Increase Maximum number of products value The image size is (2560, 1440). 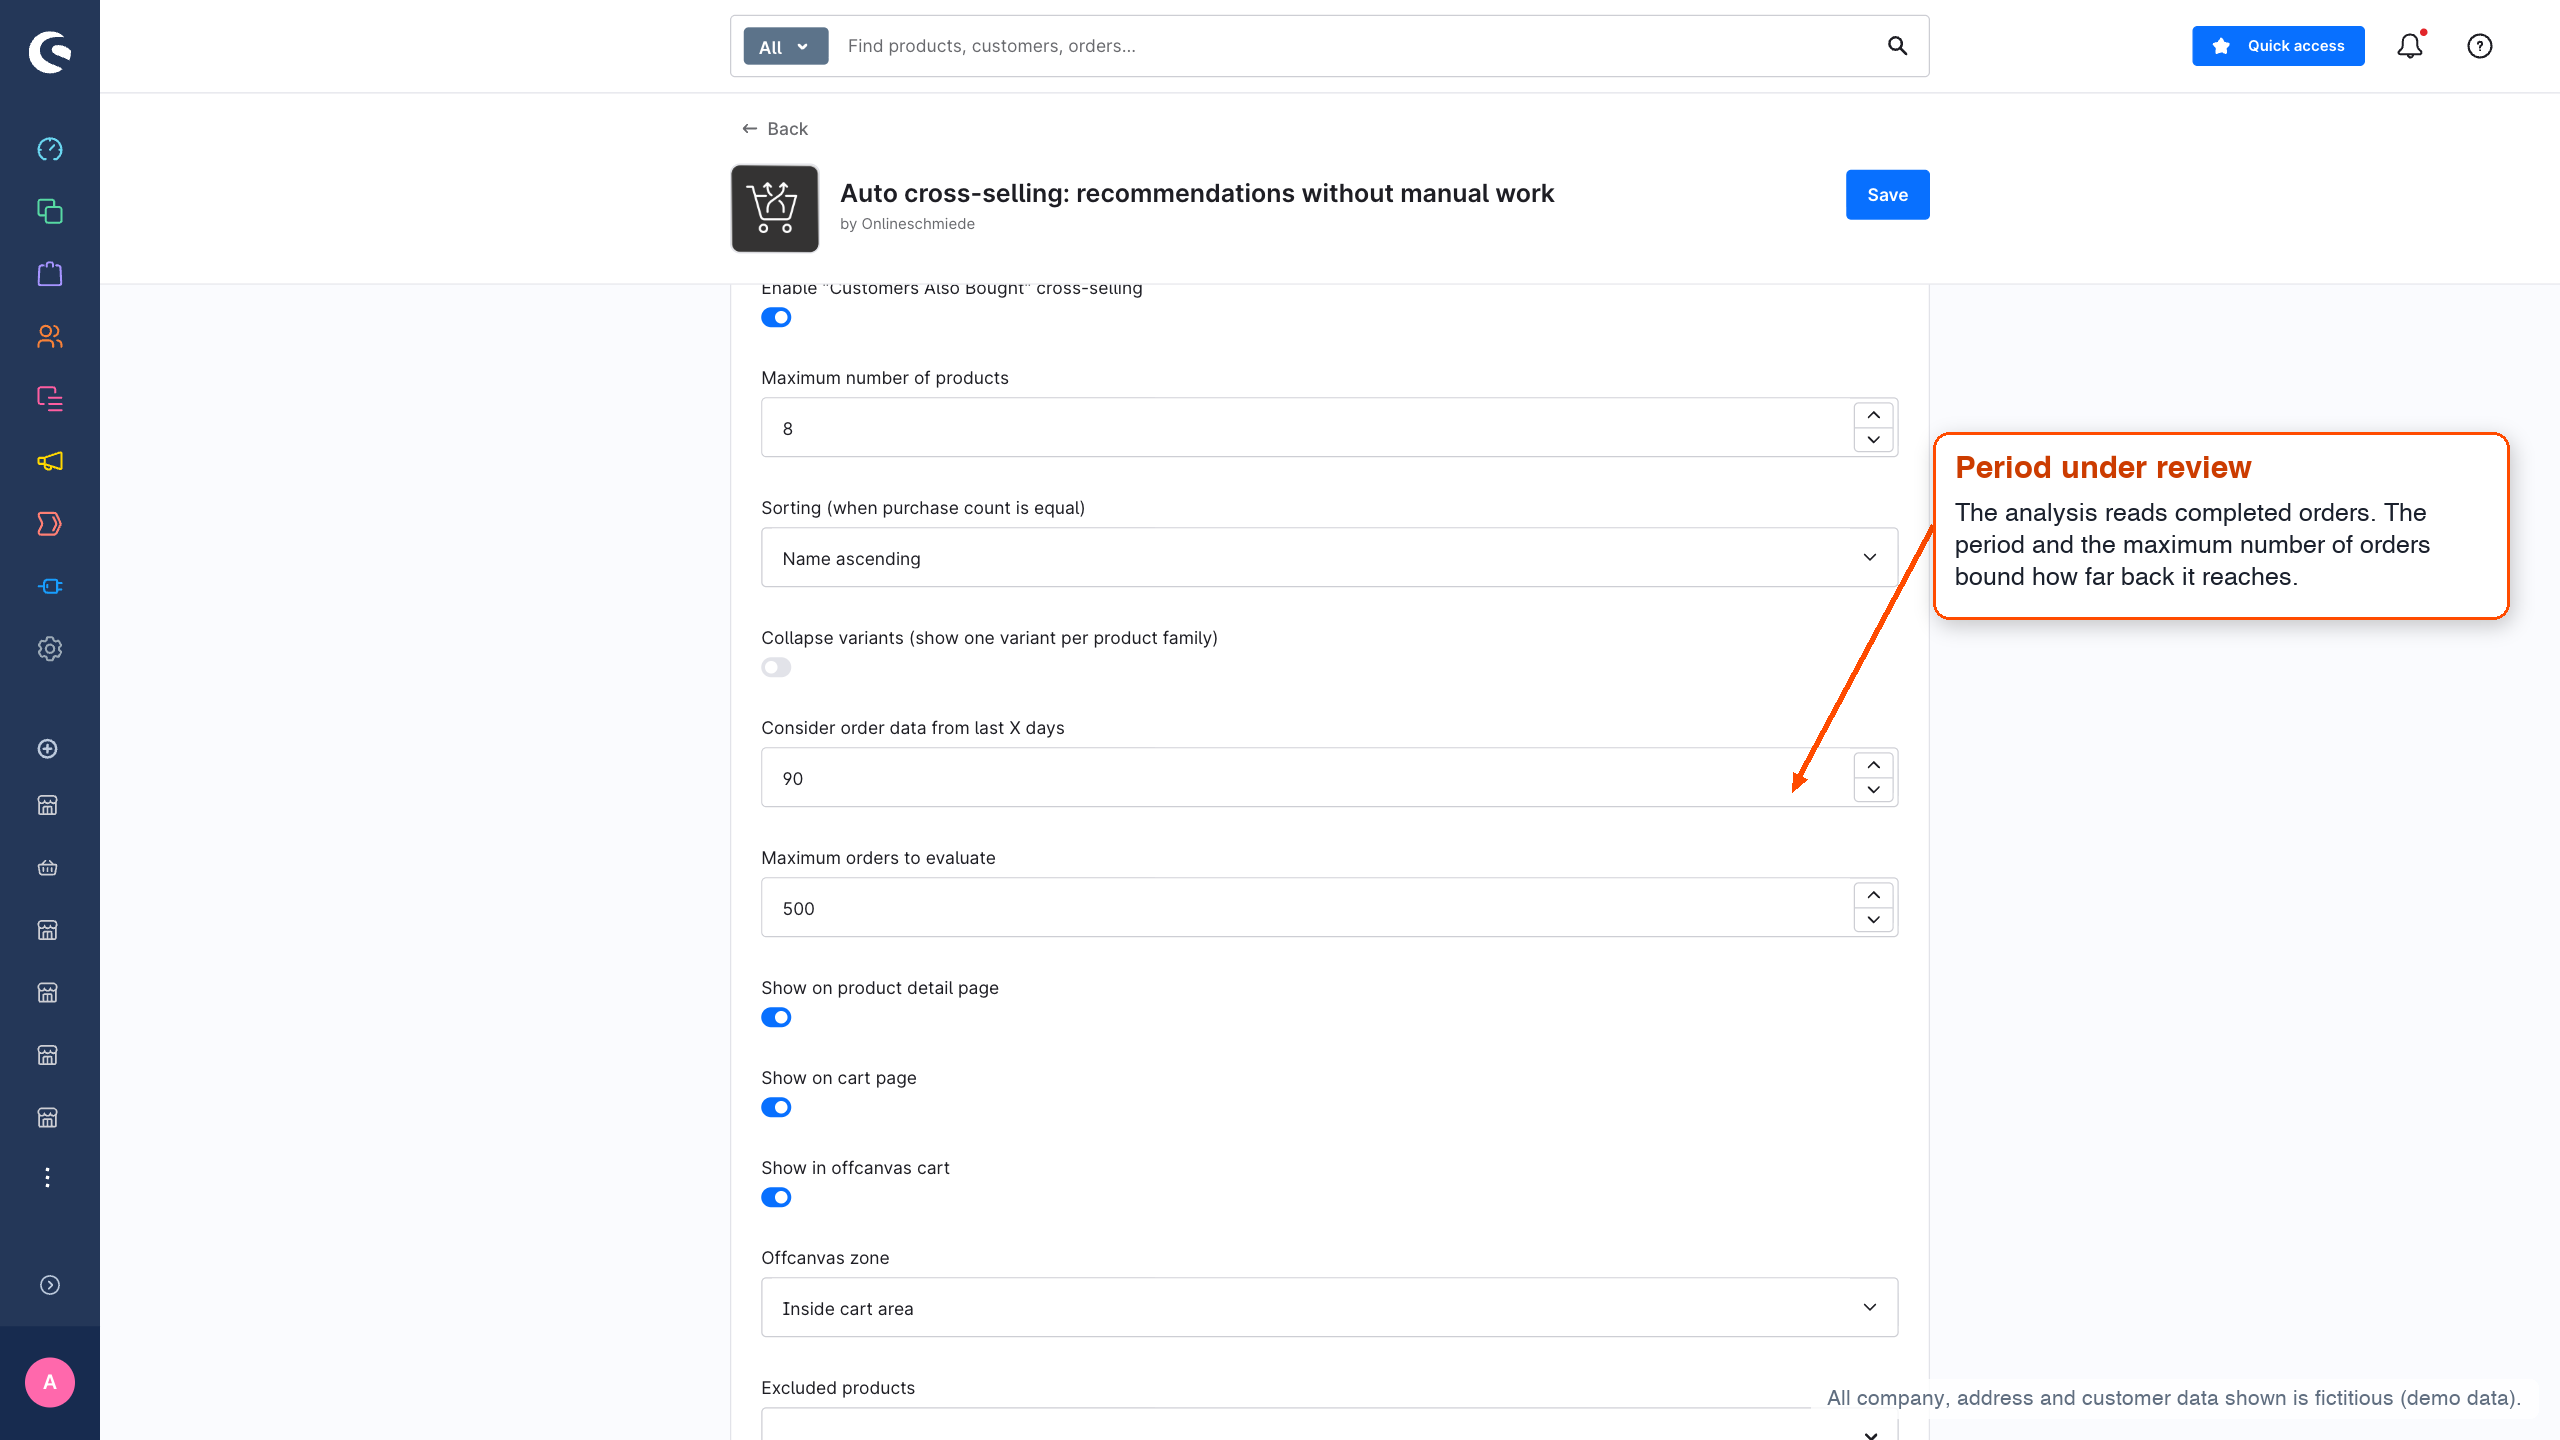(x=1873, y=415)
